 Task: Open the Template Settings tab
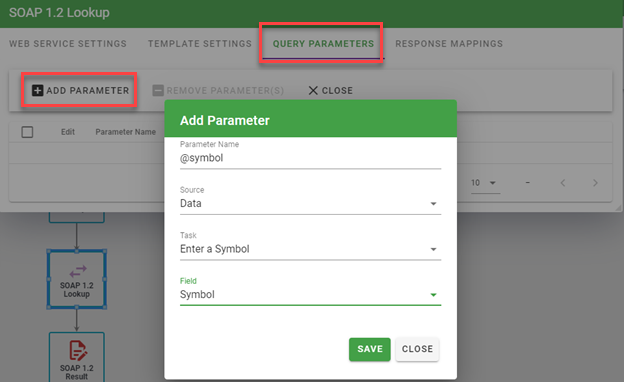pos(200,44)
